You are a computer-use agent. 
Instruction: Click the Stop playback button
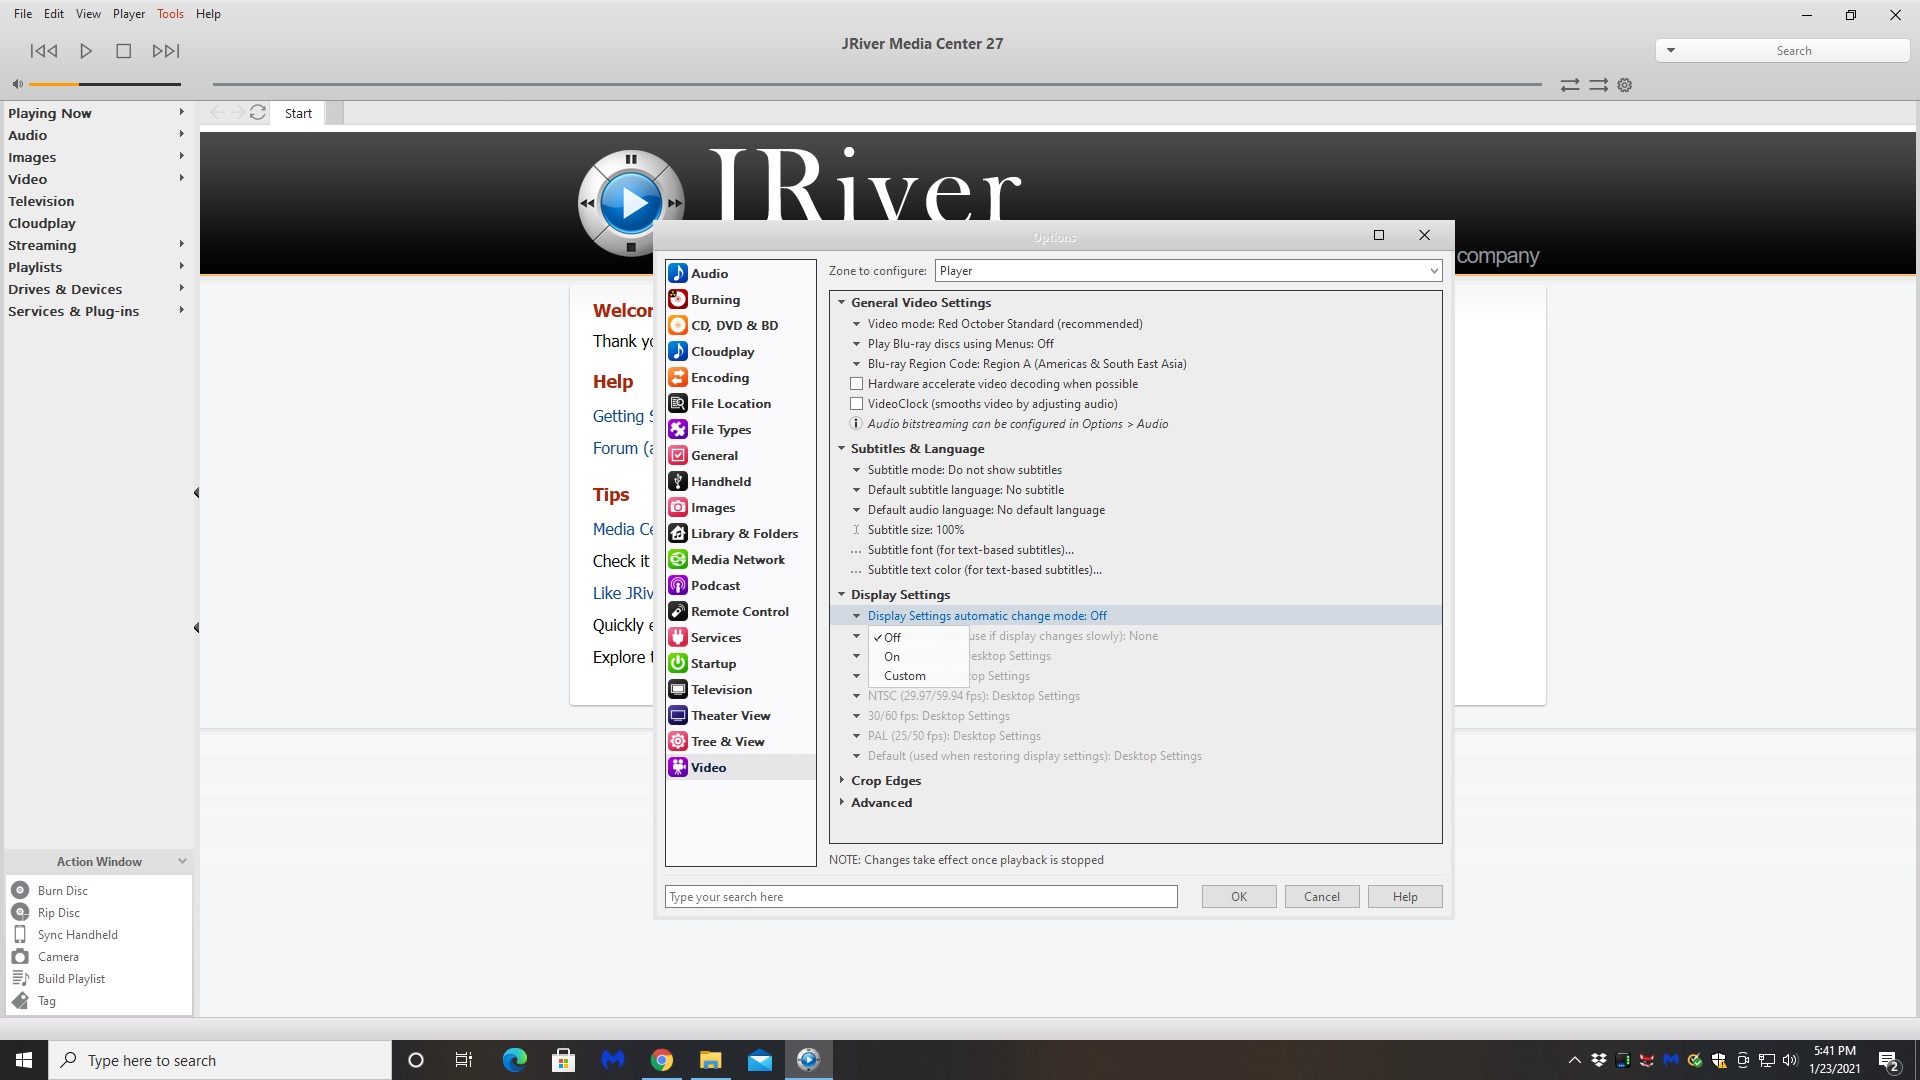point(123,51)
